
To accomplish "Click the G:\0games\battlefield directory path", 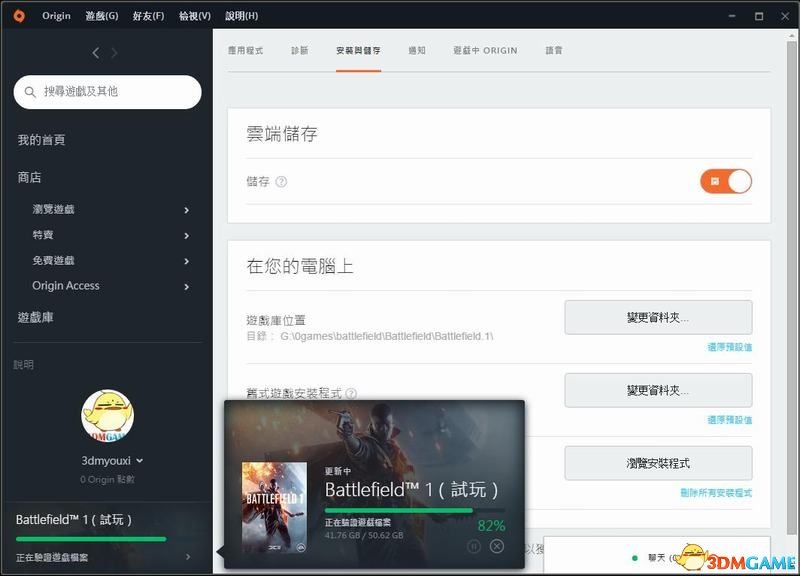I will tap(387, 336).
